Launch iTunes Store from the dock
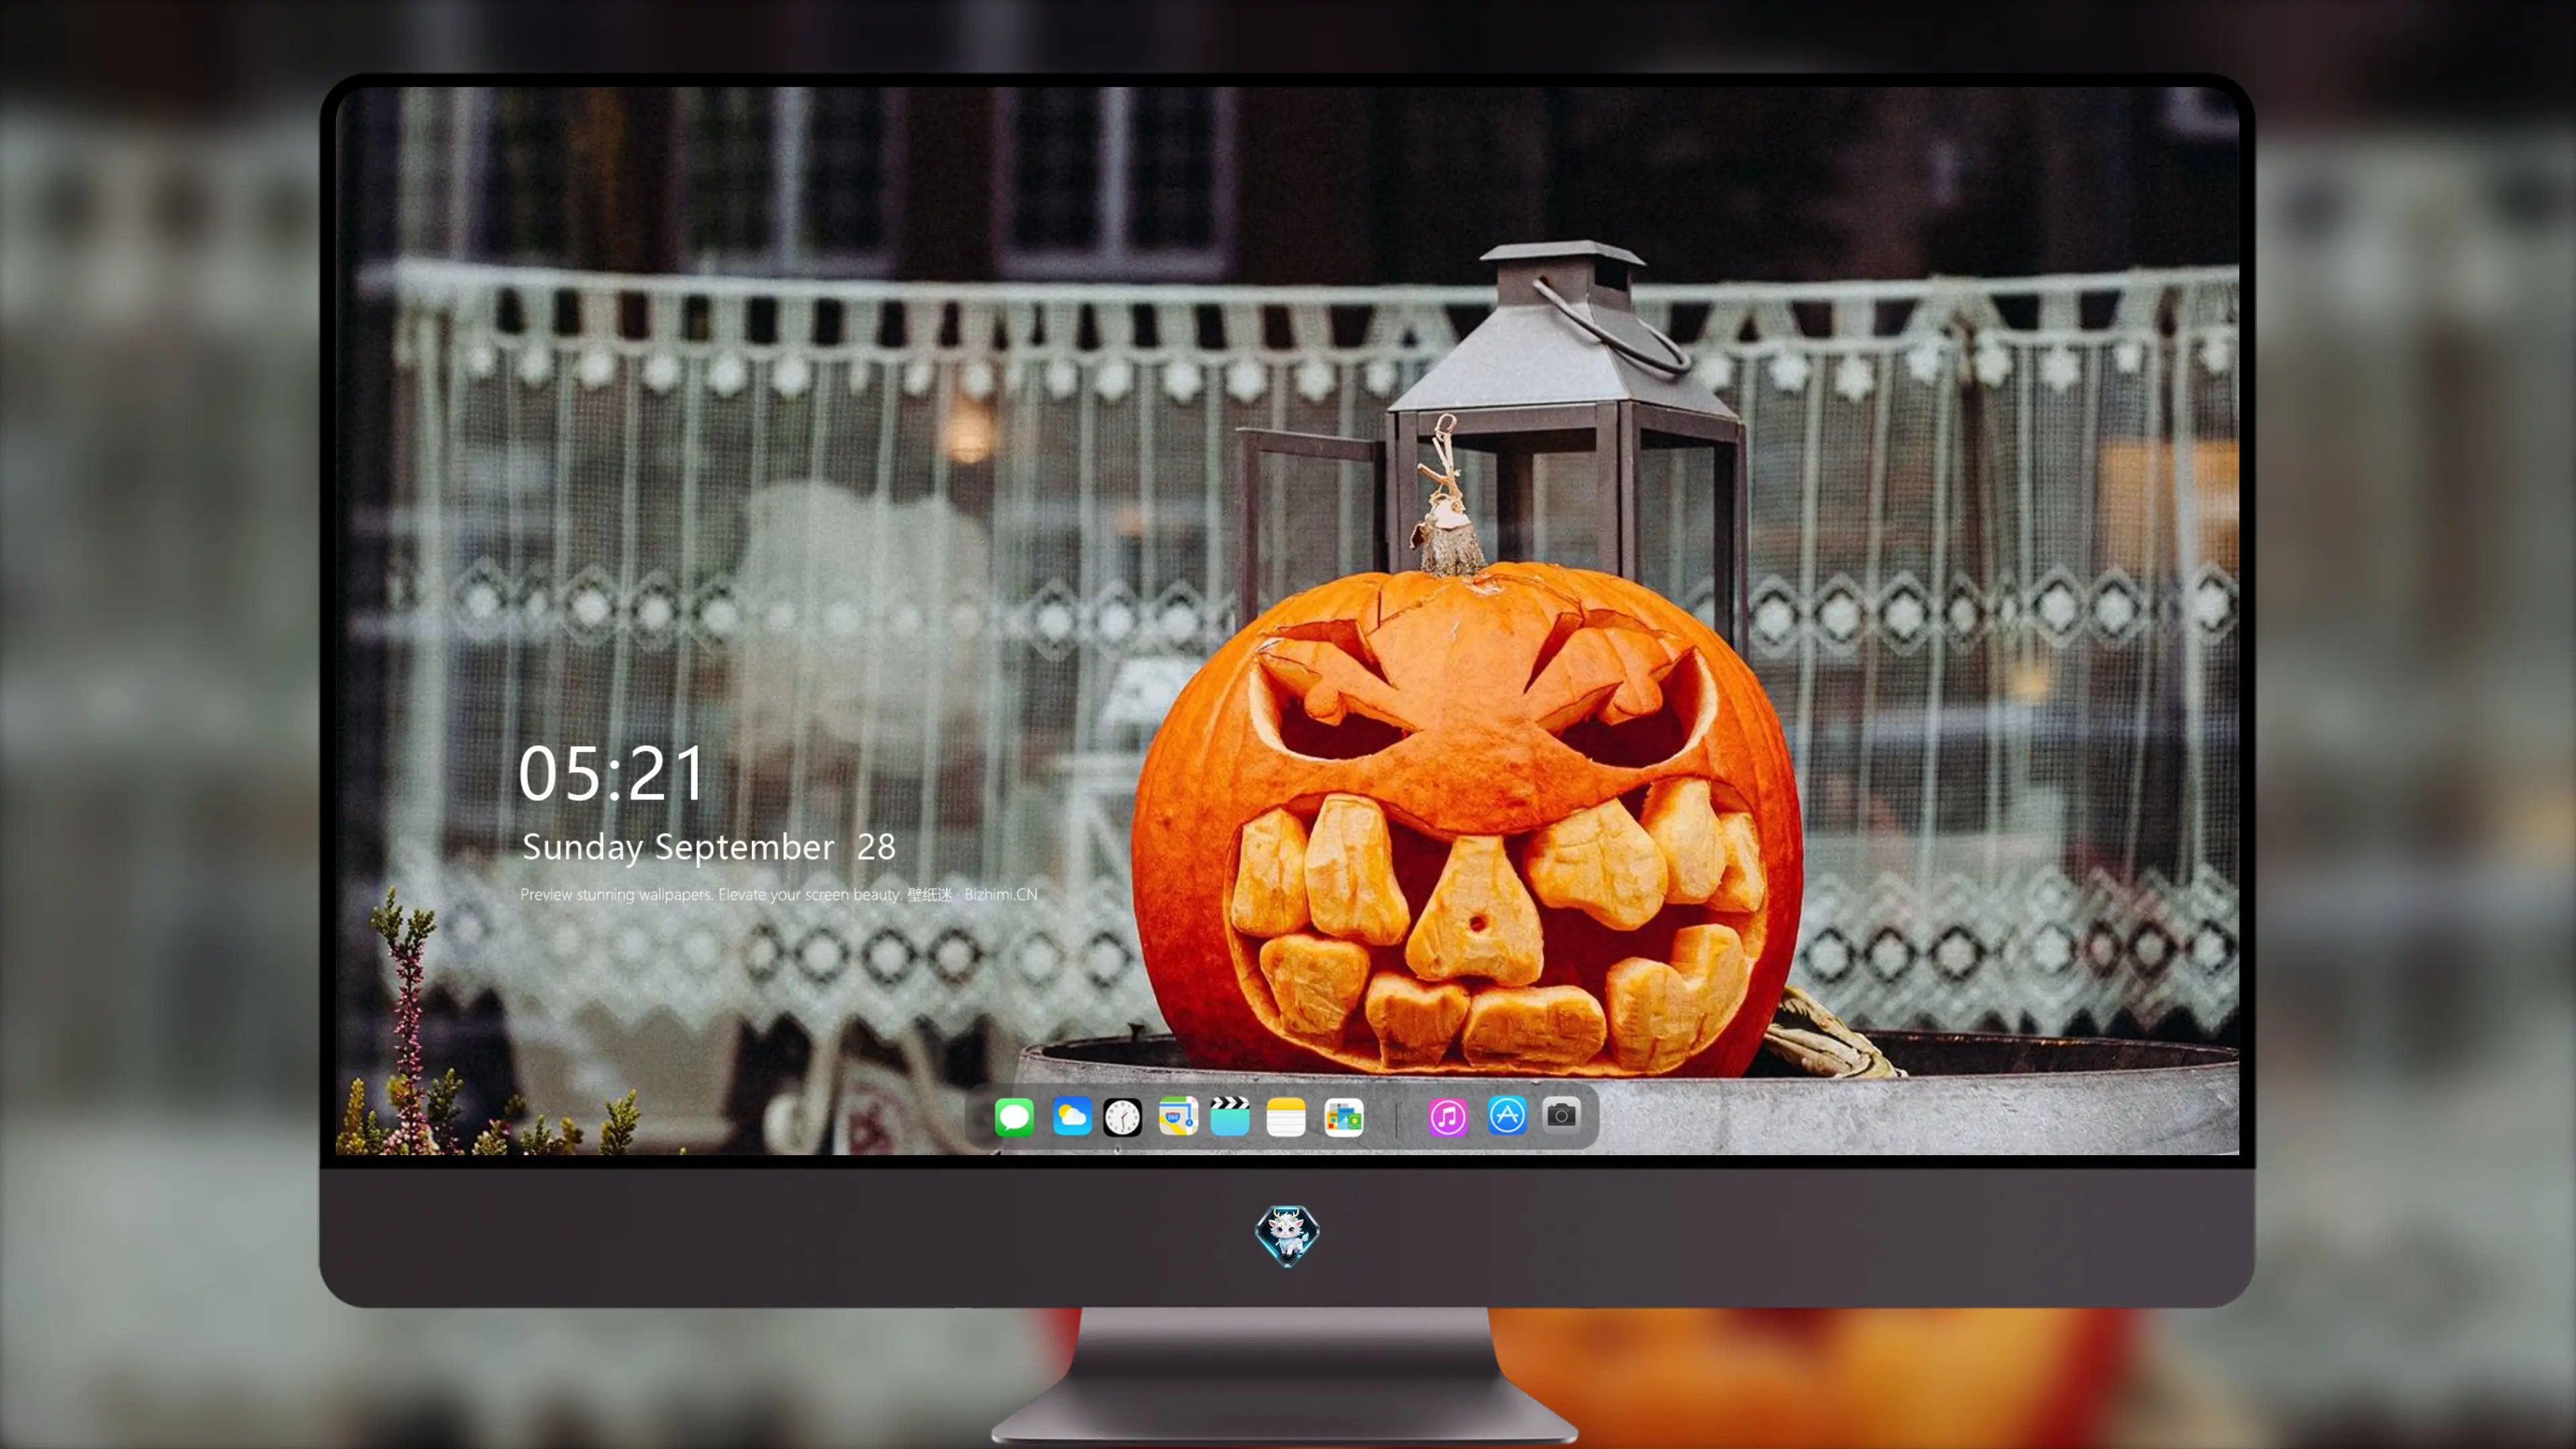 pos(1448,1117)
